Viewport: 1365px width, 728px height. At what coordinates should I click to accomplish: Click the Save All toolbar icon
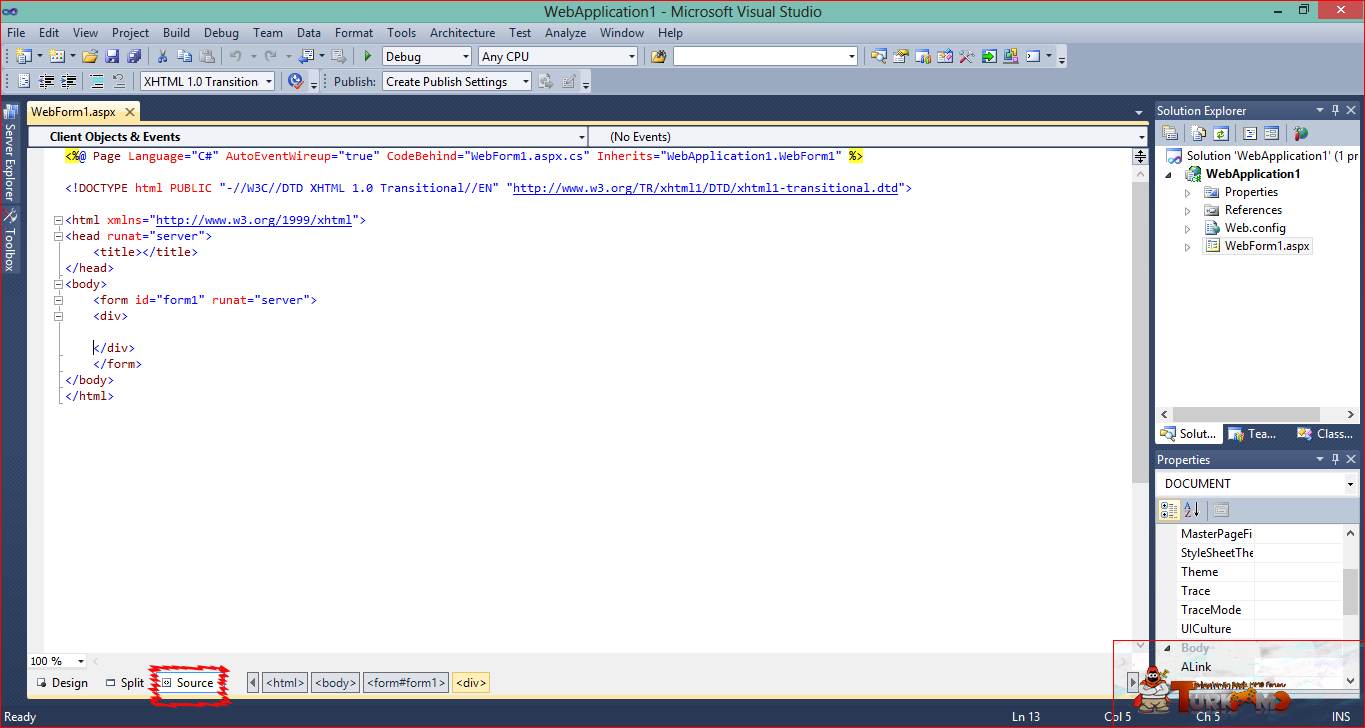tap(133, 57)
